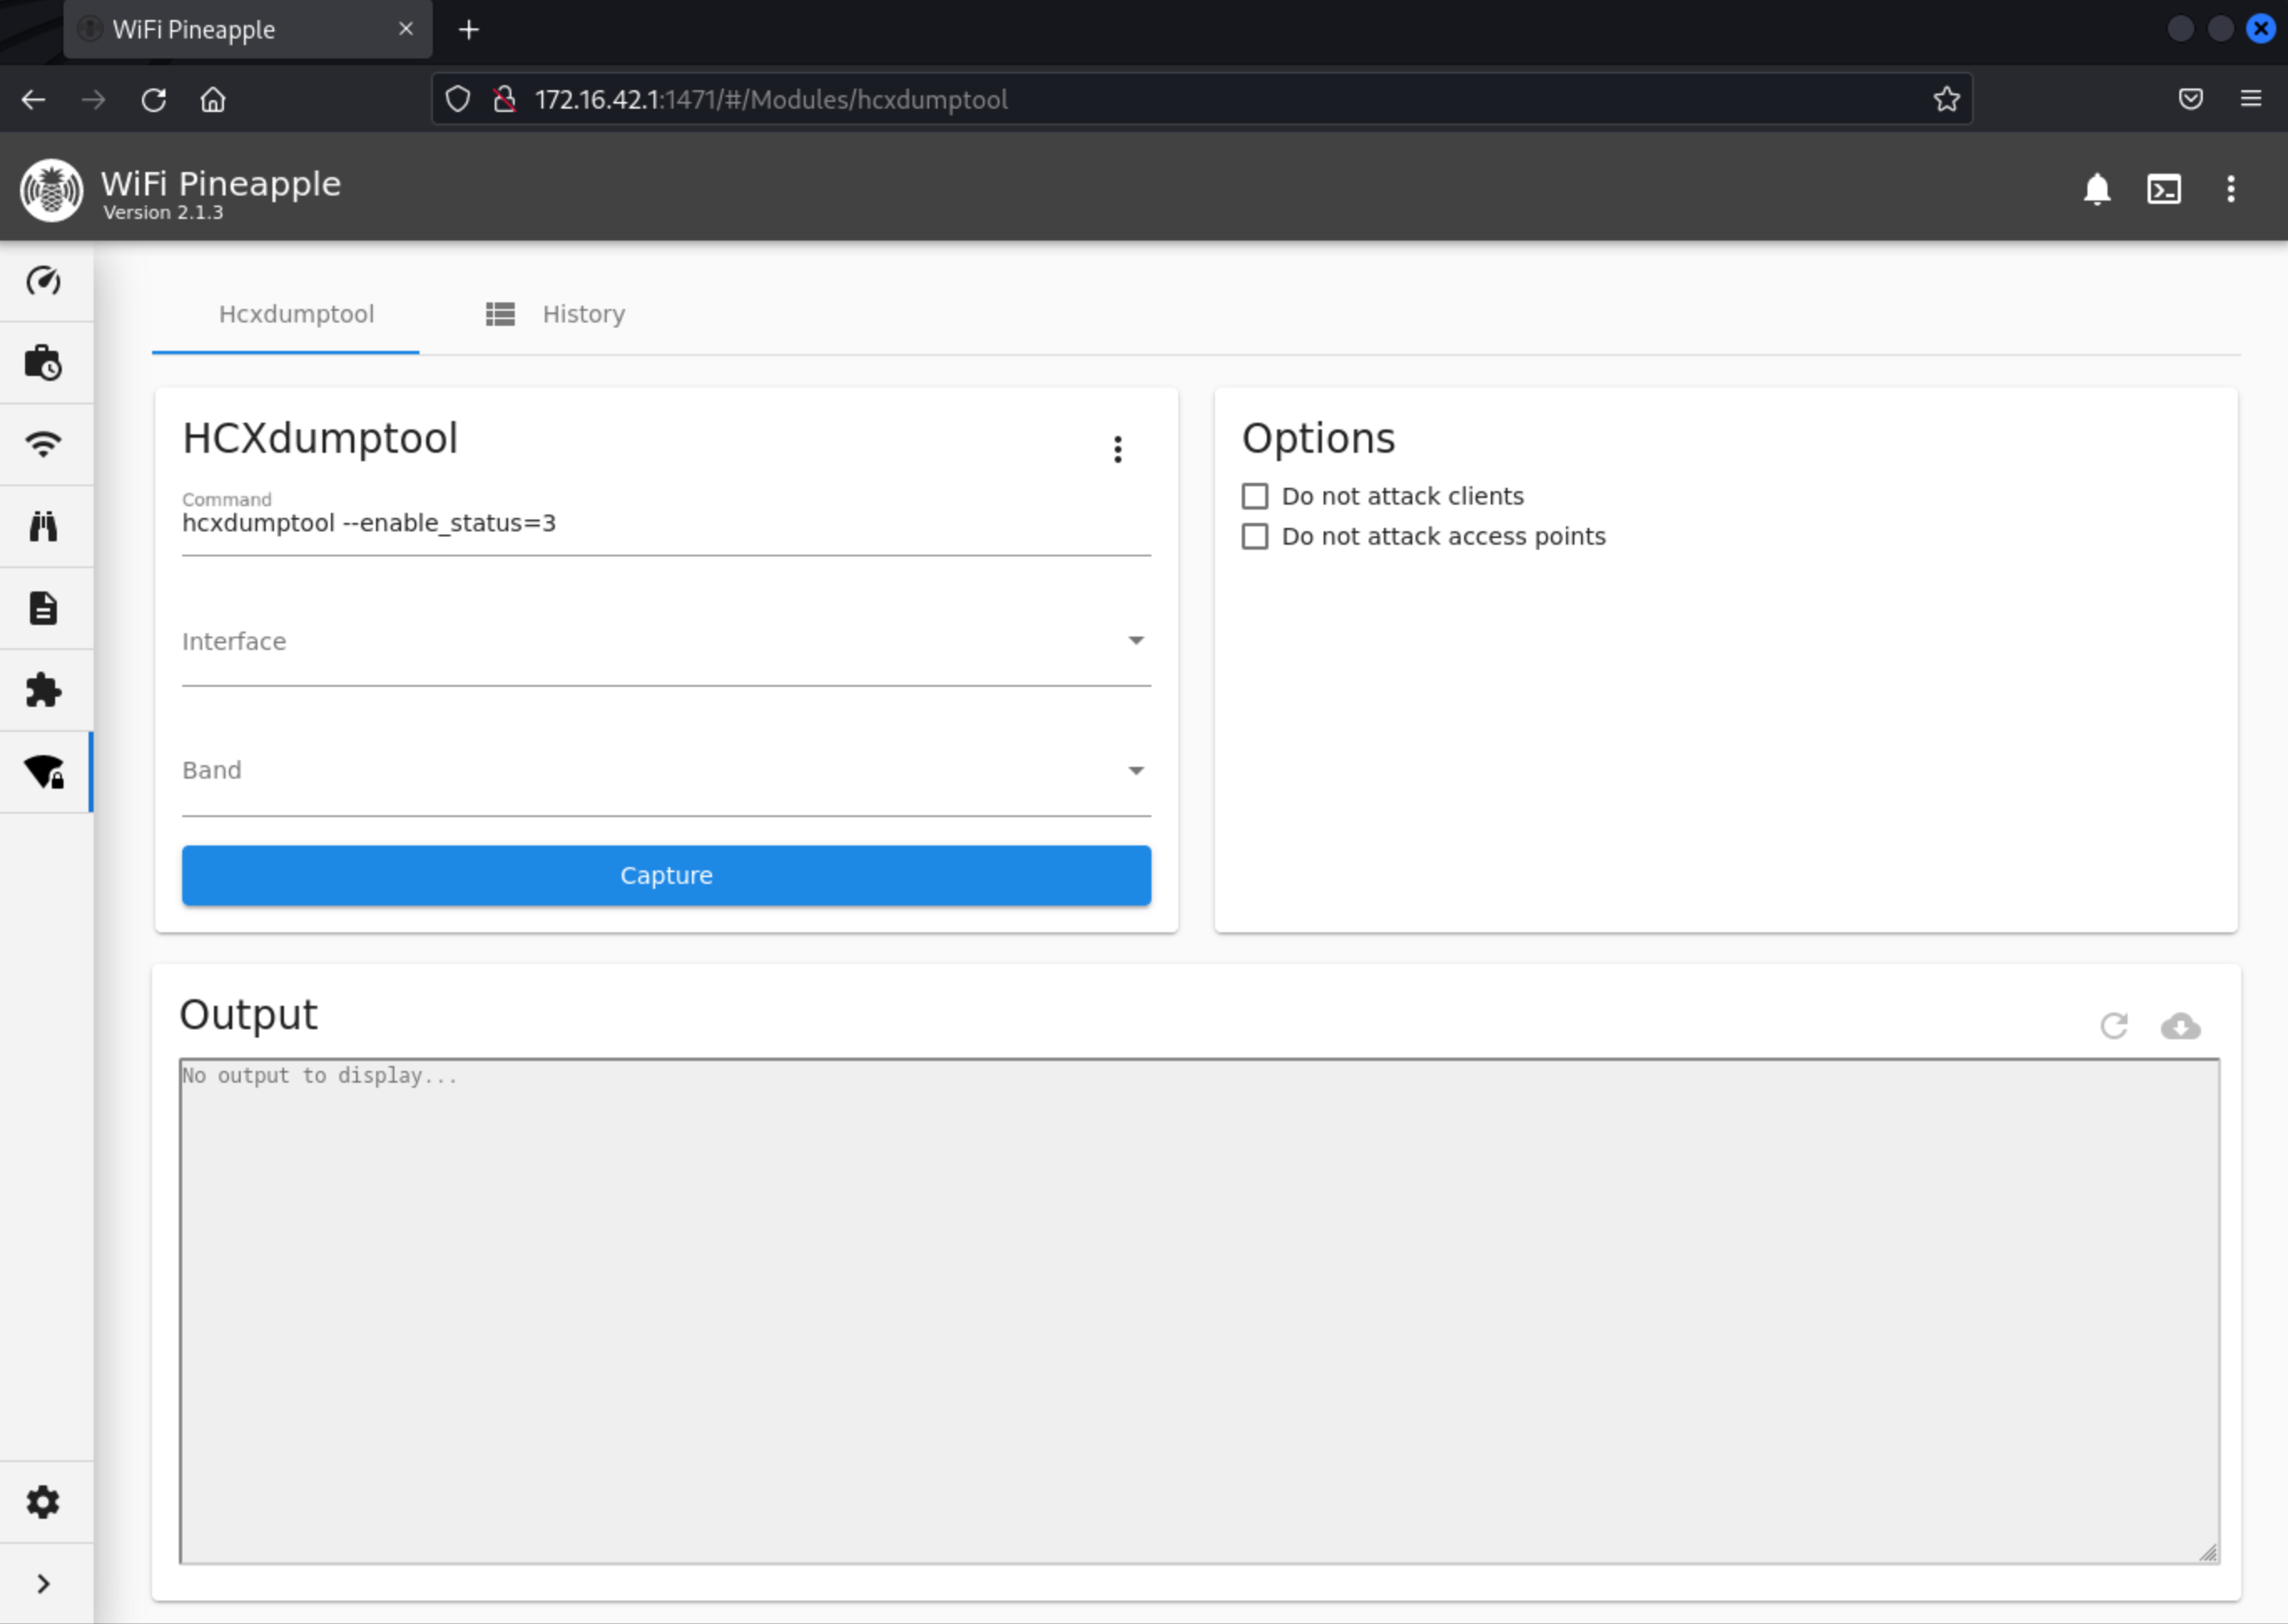The width and height of the screenshot is (2288, 1624).
Task: Open the Dashboard speedometer icon in sidebar
Action: (43, 281)
